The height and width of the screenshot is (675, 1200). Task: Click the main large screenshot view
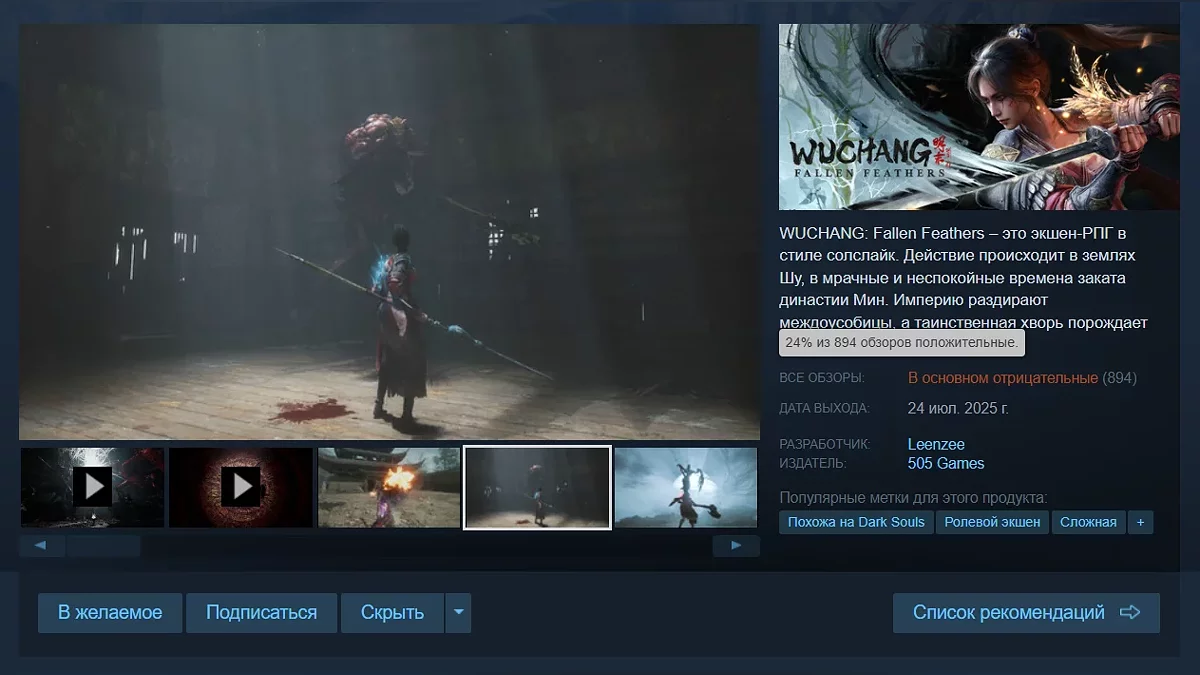point(389,232)
